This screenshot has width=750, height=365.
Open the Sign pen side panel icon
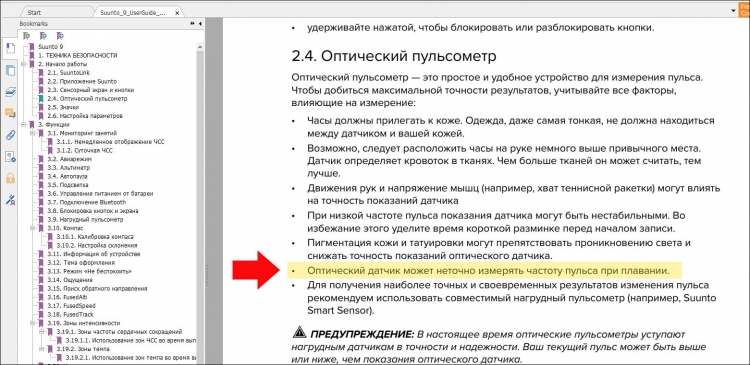pyautogui.click(x=10, y=200)
